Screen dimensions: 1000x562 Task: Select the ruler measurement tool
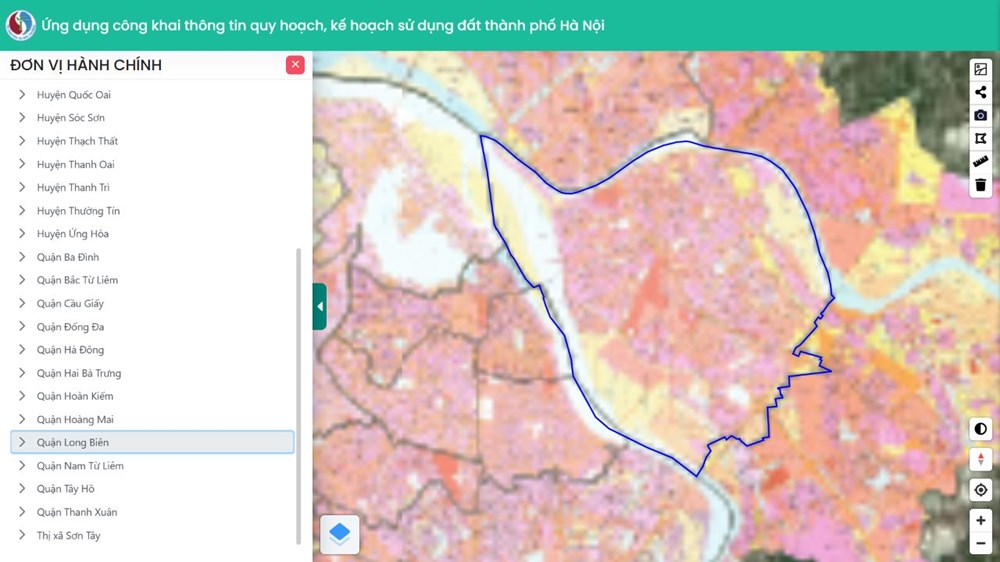[980, 161]
